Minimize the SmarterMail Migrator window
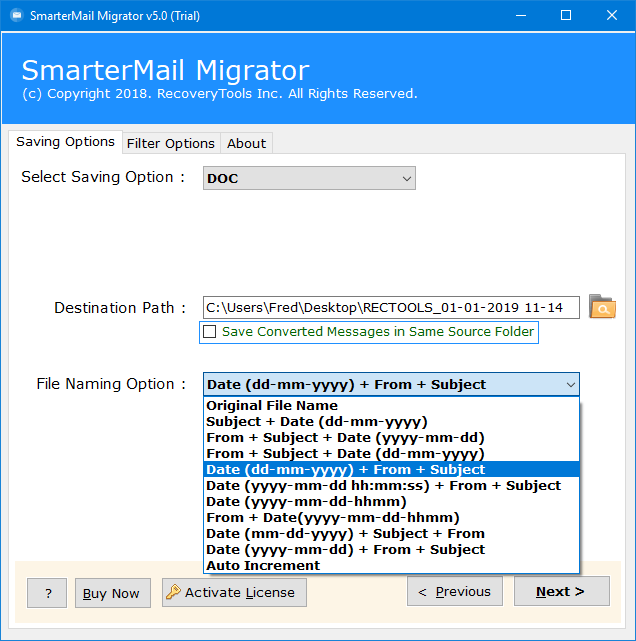 click(521, 16)
